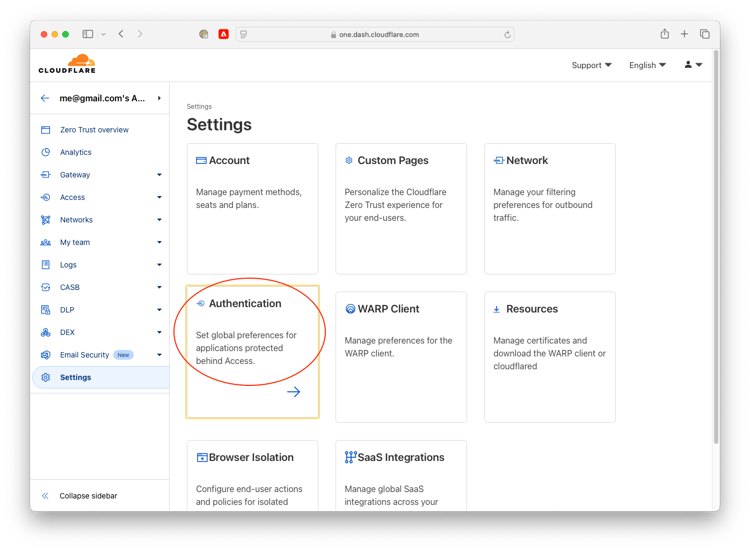Click the Settings gear icon in sidebar
The width and height of the screenshot is (750, 551).
[x=45, y=377]
